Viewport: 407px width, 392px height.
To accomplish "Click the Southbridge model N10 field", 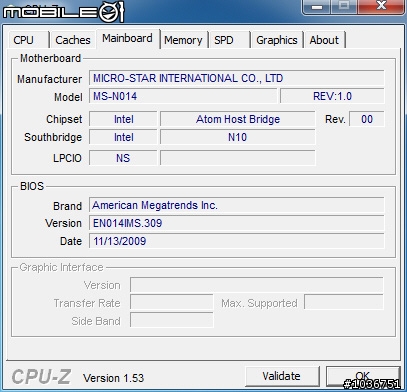I will coord(237,137).
